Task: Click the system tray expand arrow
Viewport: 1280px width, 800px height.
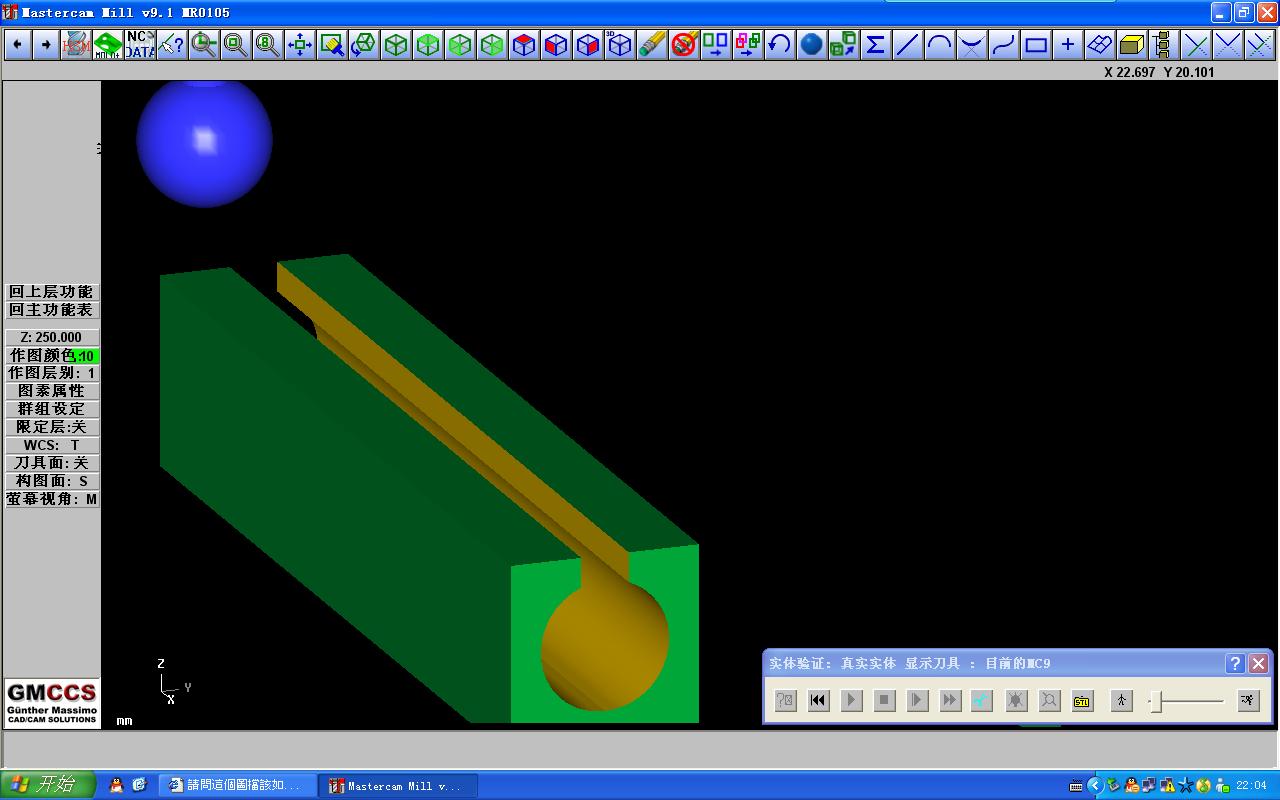Action: [1094, 785]
